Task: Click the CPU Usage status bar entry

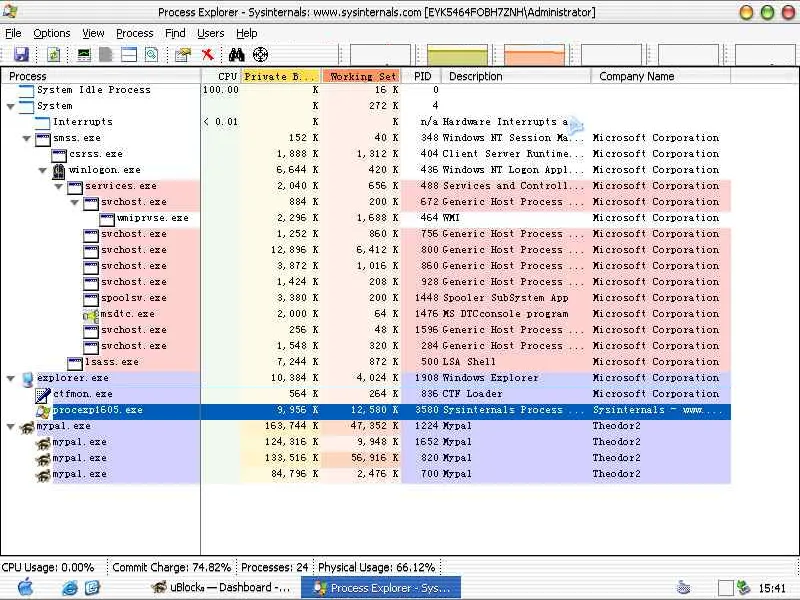Action: pos(48,567)
